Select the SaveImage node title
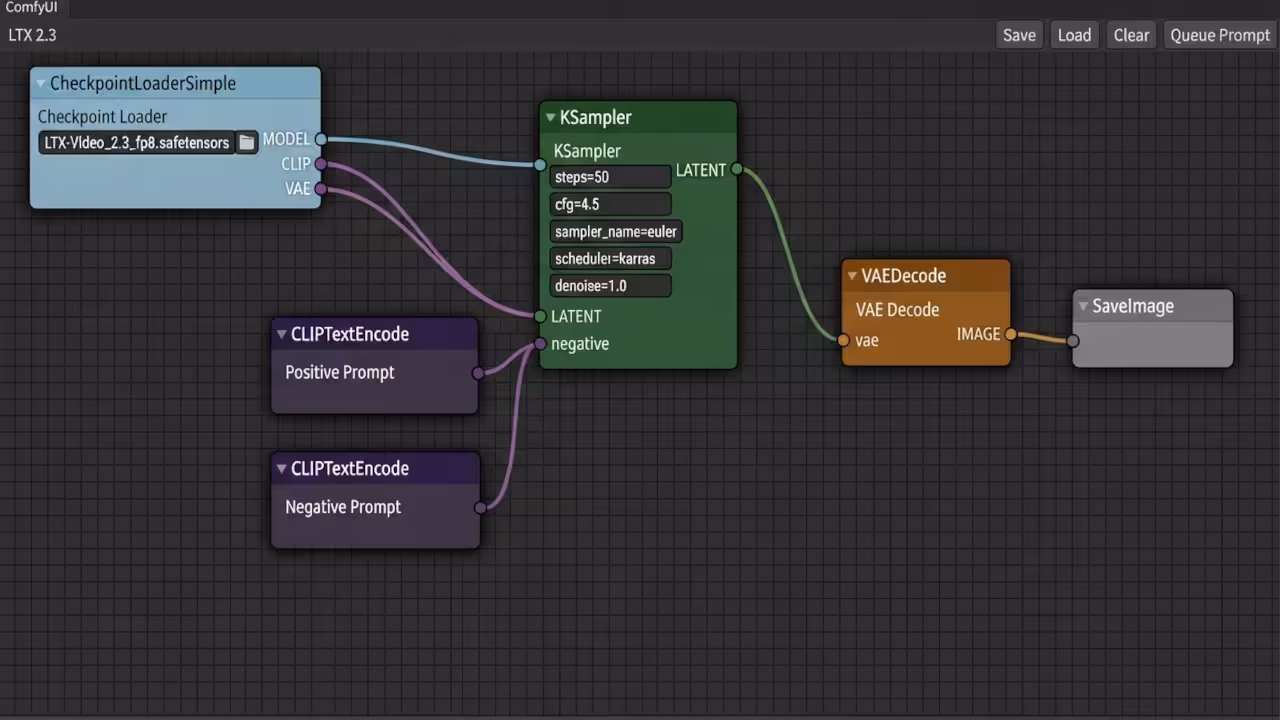The width and height of the screenshot is (1280, 720). [x=1133, y=307]
